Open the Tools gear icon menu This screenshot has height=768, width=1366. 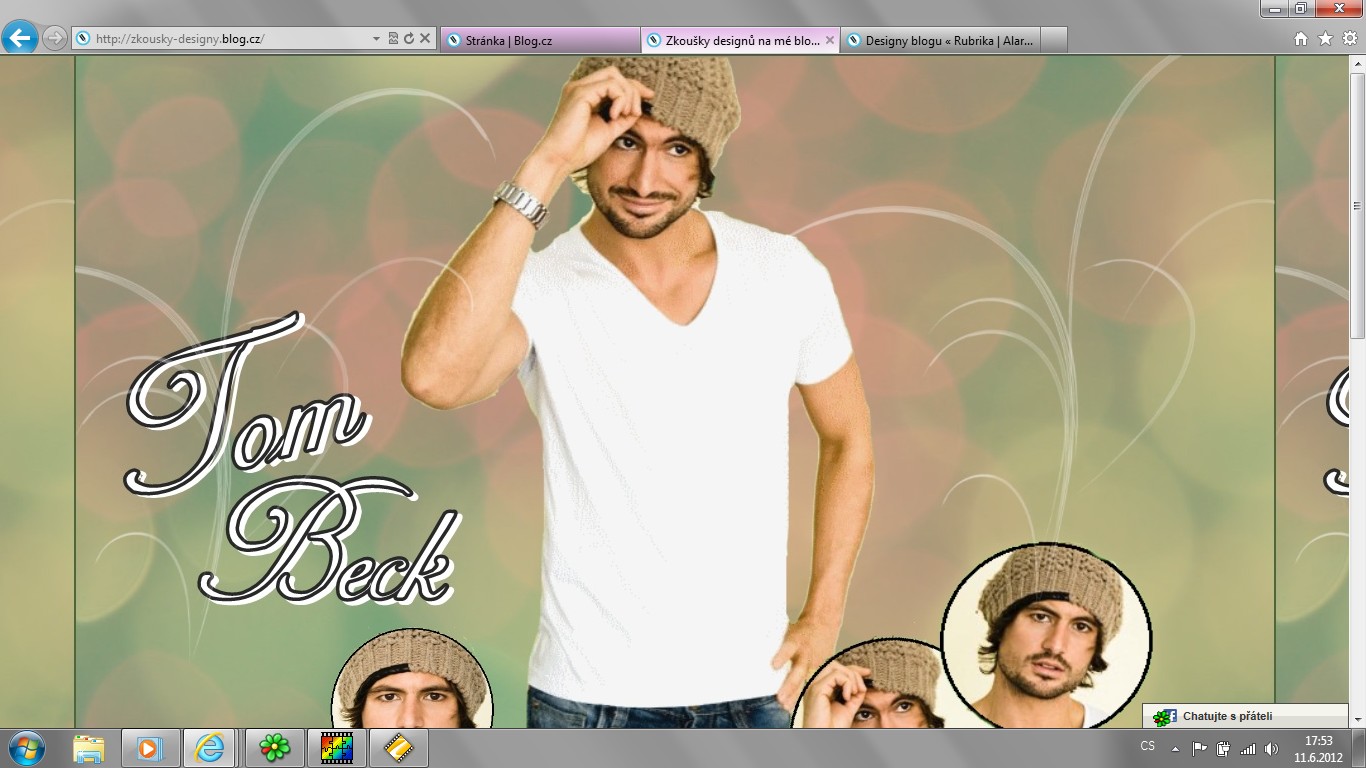click(1349, 39)
